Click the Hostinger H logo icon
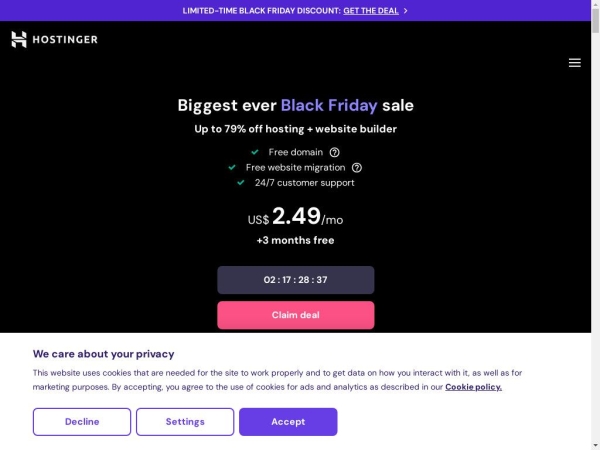The height and width of the screenshot is (450, 600). tap(19, 39)
